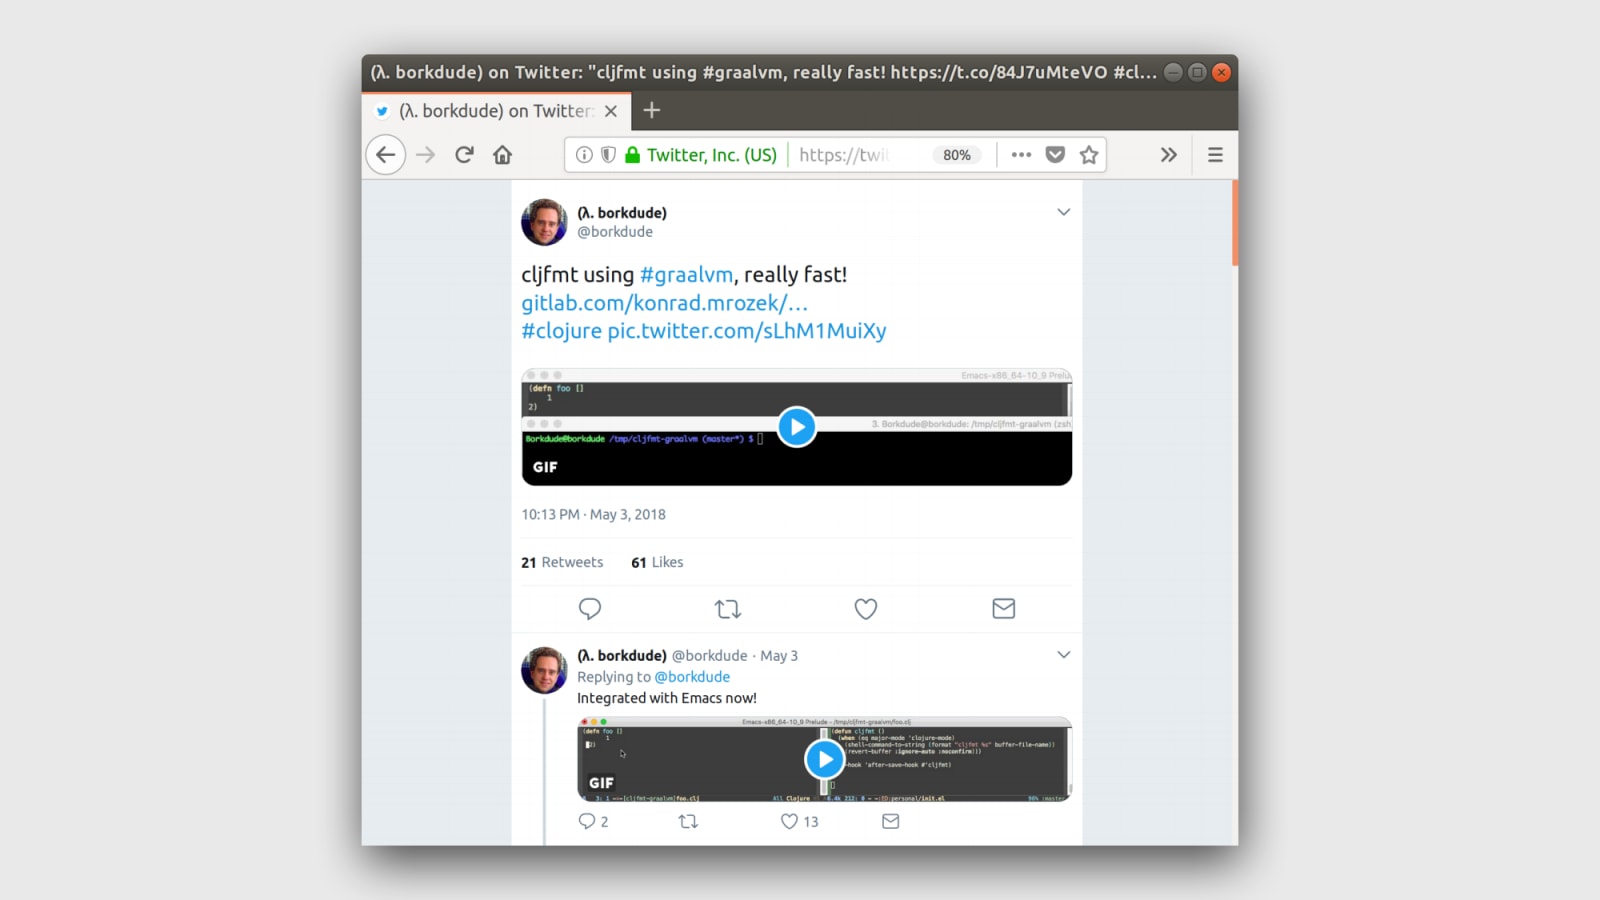This screenshot has height=900, width=1600.
Task: Follow the gitlab.com/konrad.mrozek link
Action: click(x=664, y=303)
